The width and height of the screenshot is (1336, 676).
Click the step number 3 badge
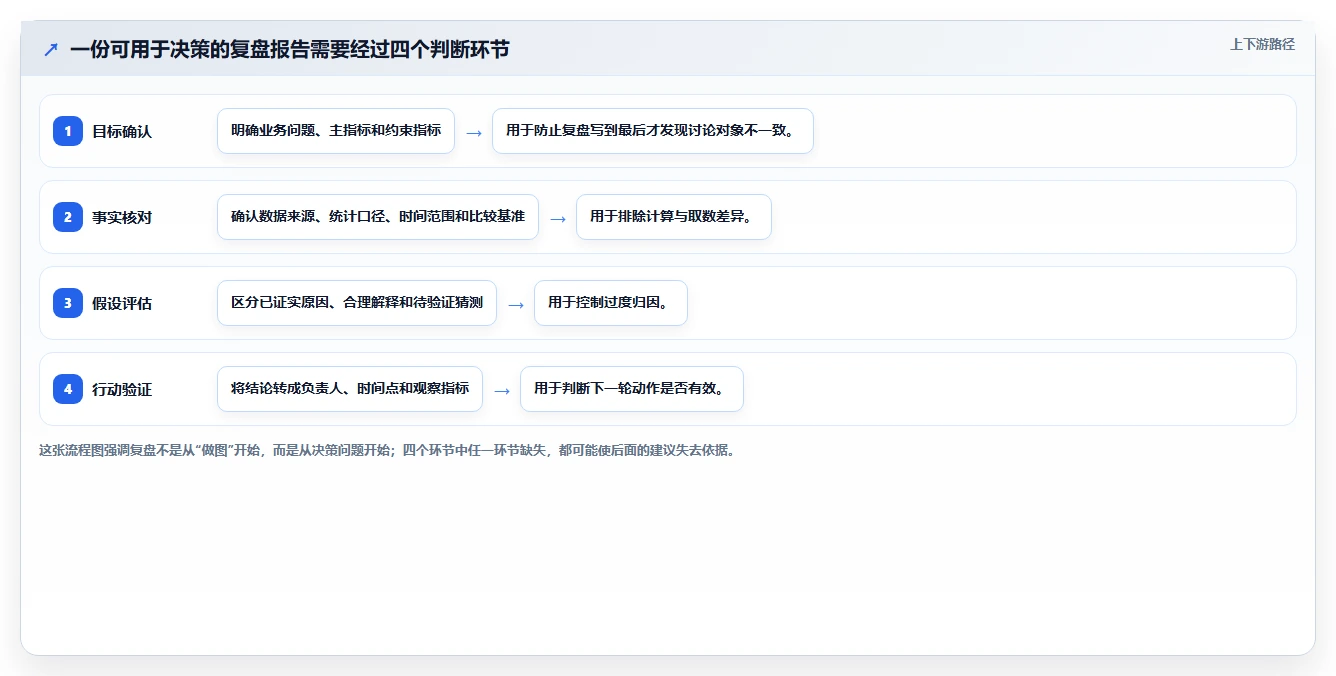coord(68,303)
